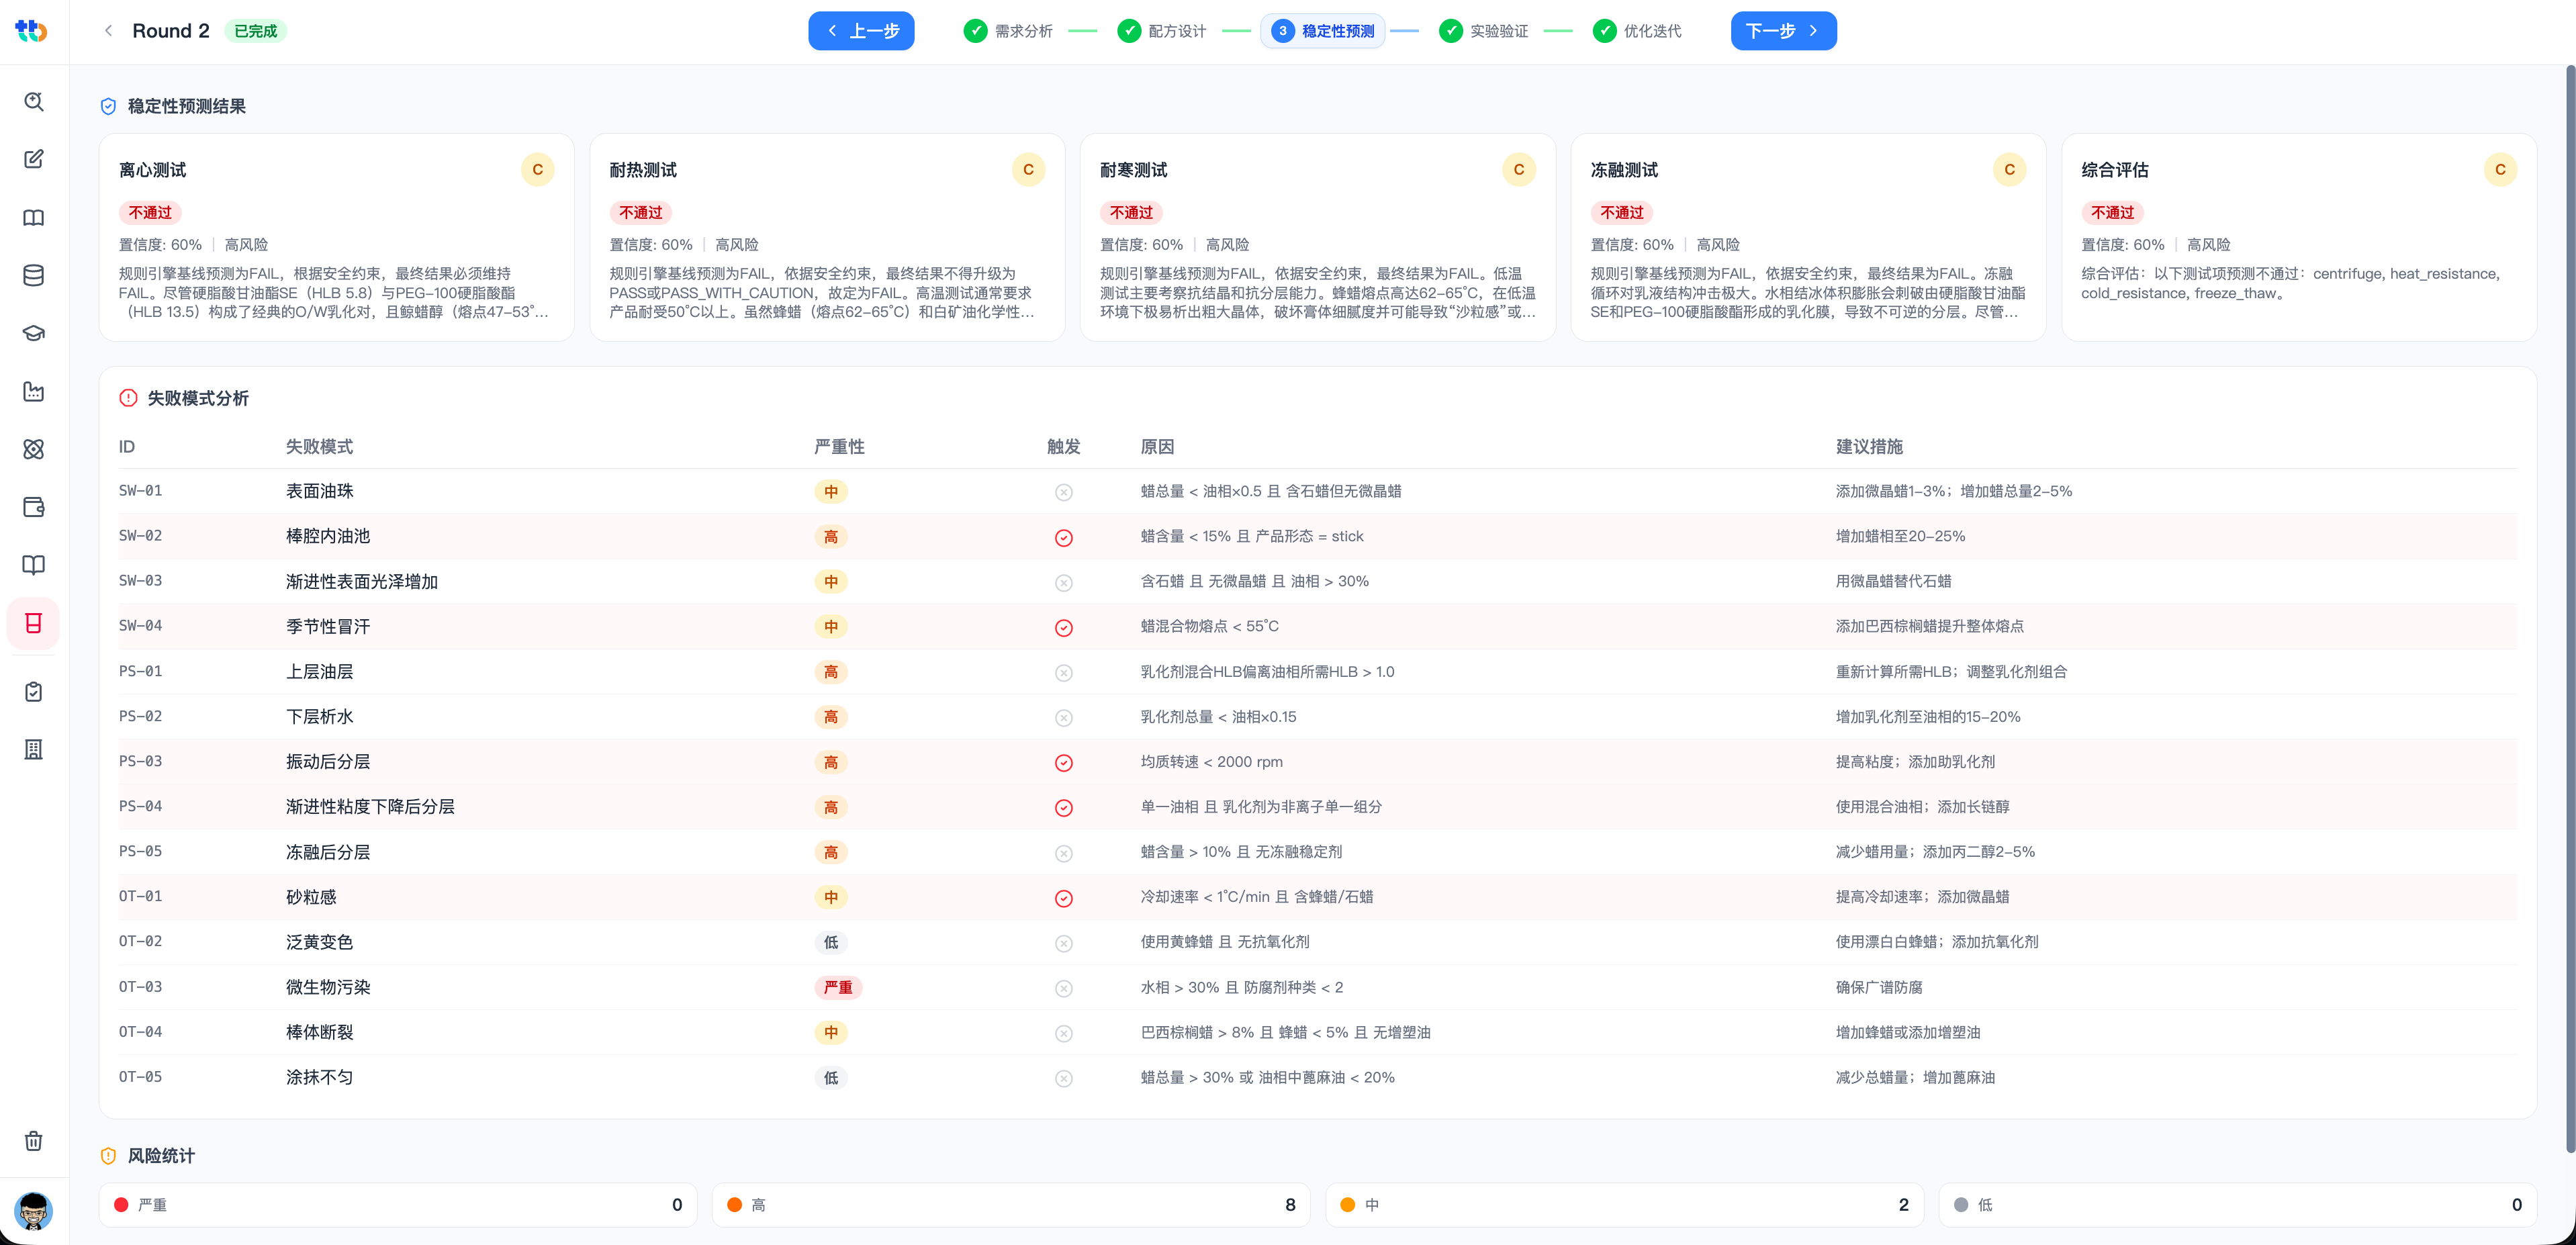
Task: Click the 中 severity tag in SW-03 row
Action: (831, 582)
